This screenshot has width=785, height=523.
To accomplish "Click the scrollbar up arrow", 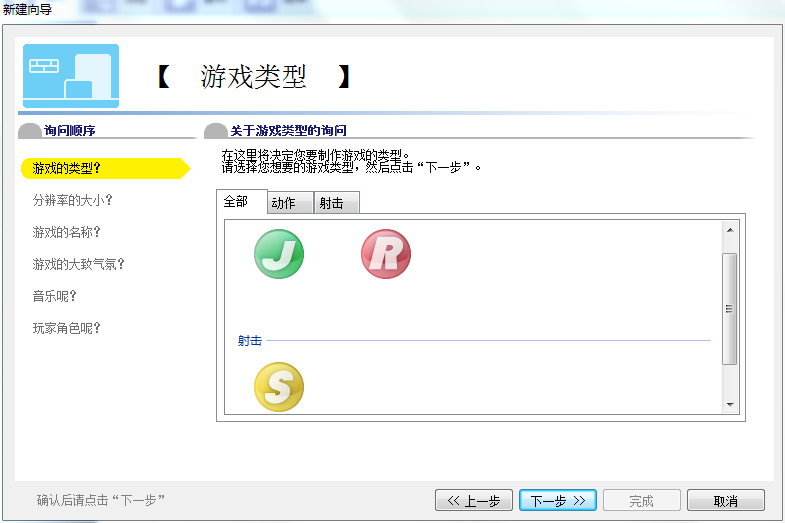I will (x=730, y=230).
